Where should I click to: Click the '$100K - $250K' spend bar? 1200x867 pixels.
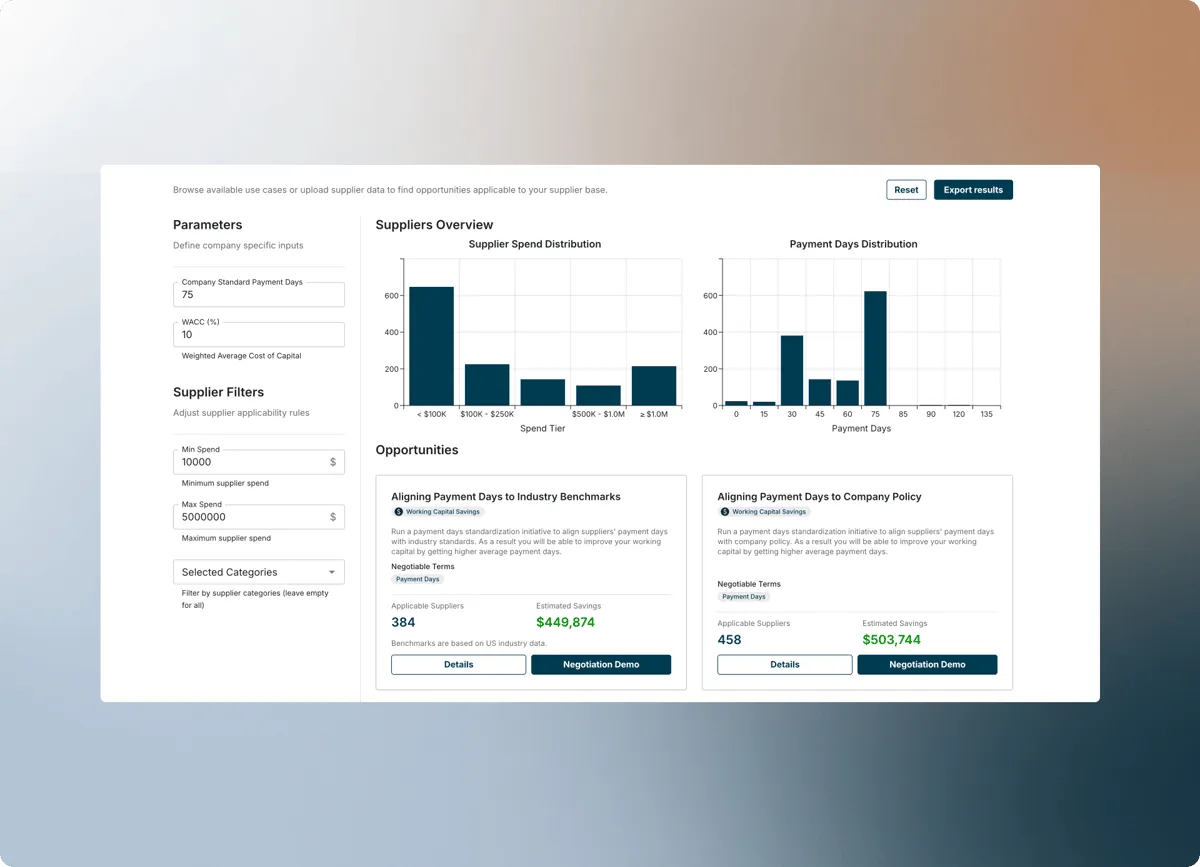click(x=487, y=385)
